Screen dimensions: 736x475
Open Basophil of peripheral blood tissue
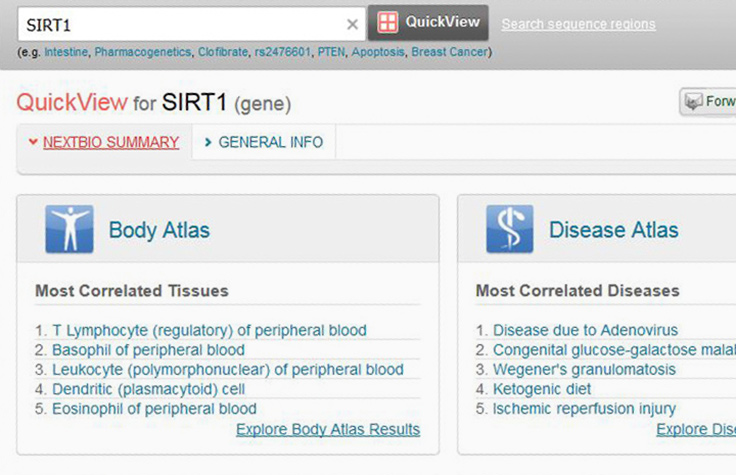pos(148,350)
